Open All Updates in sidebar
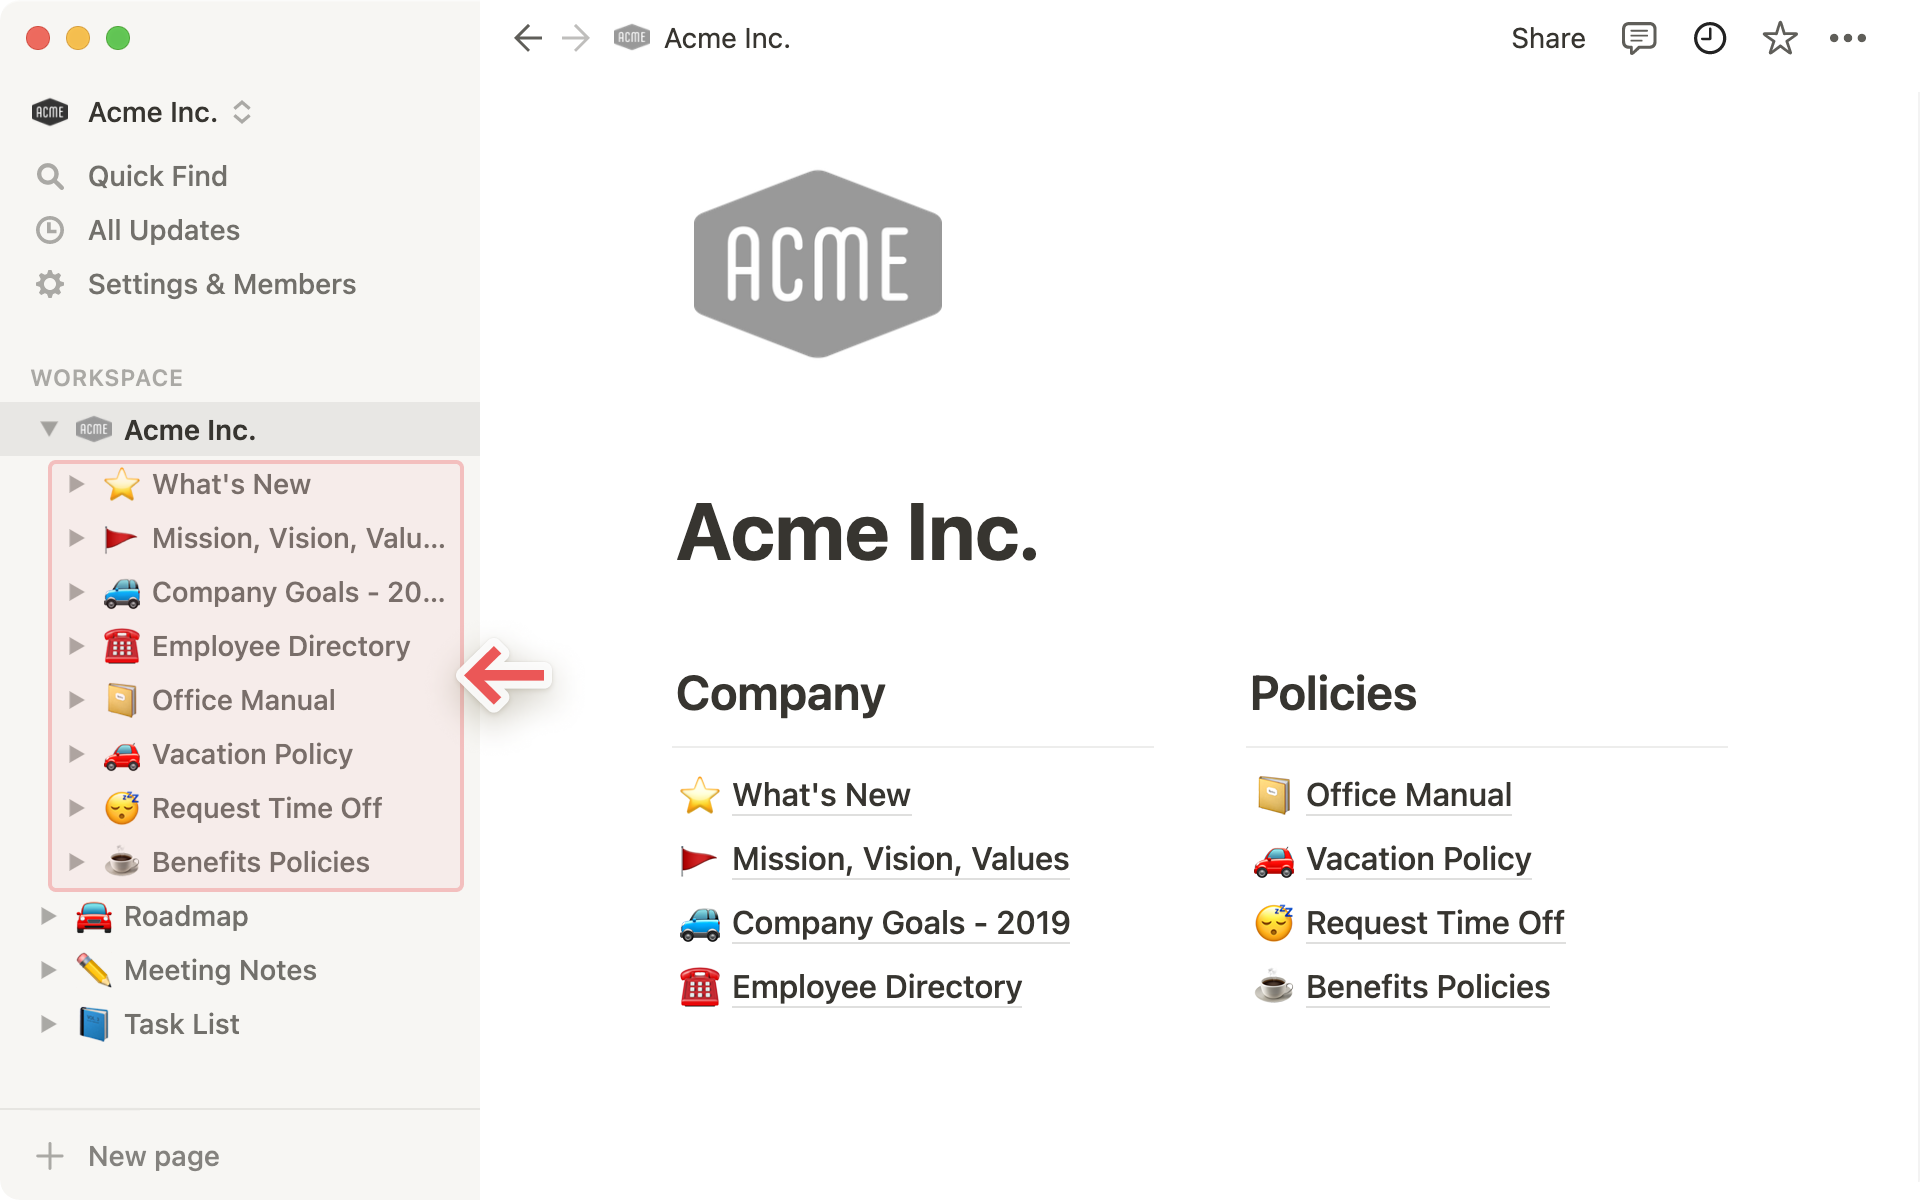 click(162, 229)
